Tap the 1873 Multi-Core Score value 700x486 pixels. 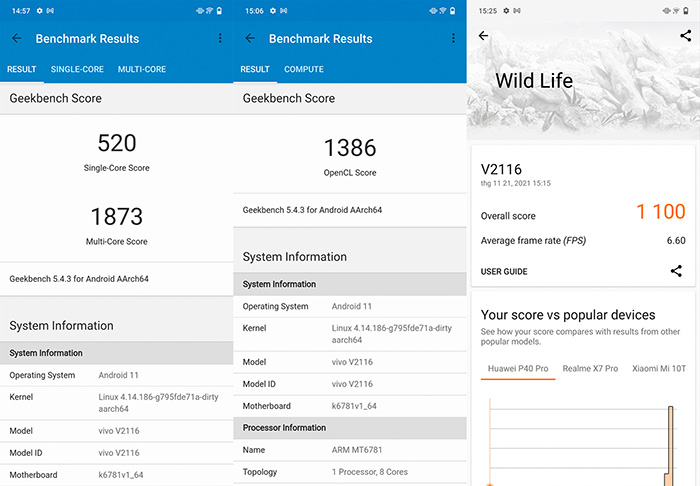(117, 216)
